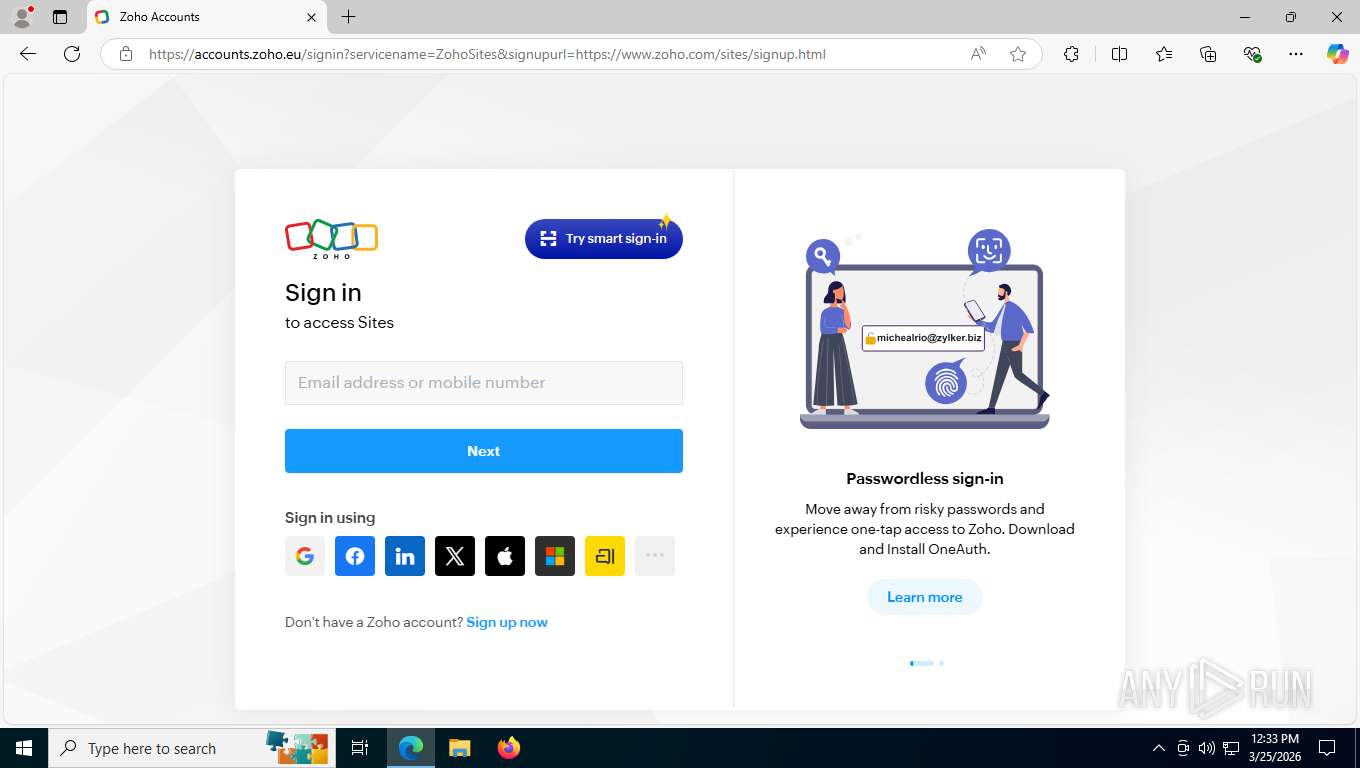Go back with browser back arrow
Viewport: 1360px width, 768px height.
28,54
